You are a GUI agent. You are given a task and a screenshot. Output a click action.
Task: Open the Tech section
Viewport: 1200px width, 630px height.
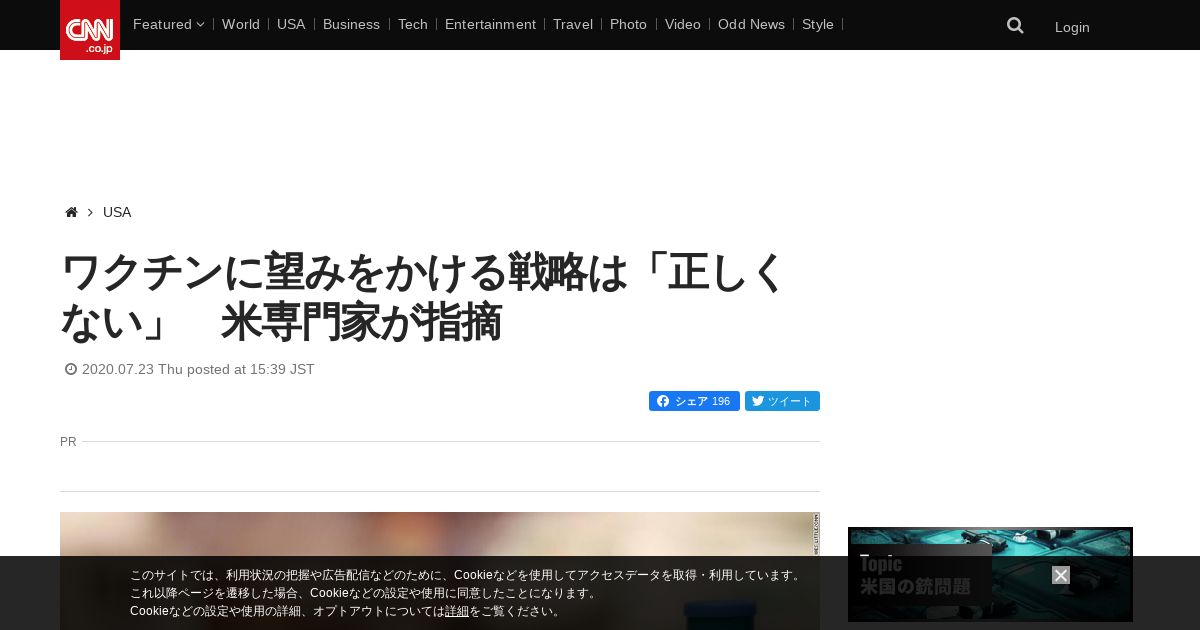point(413,24)
